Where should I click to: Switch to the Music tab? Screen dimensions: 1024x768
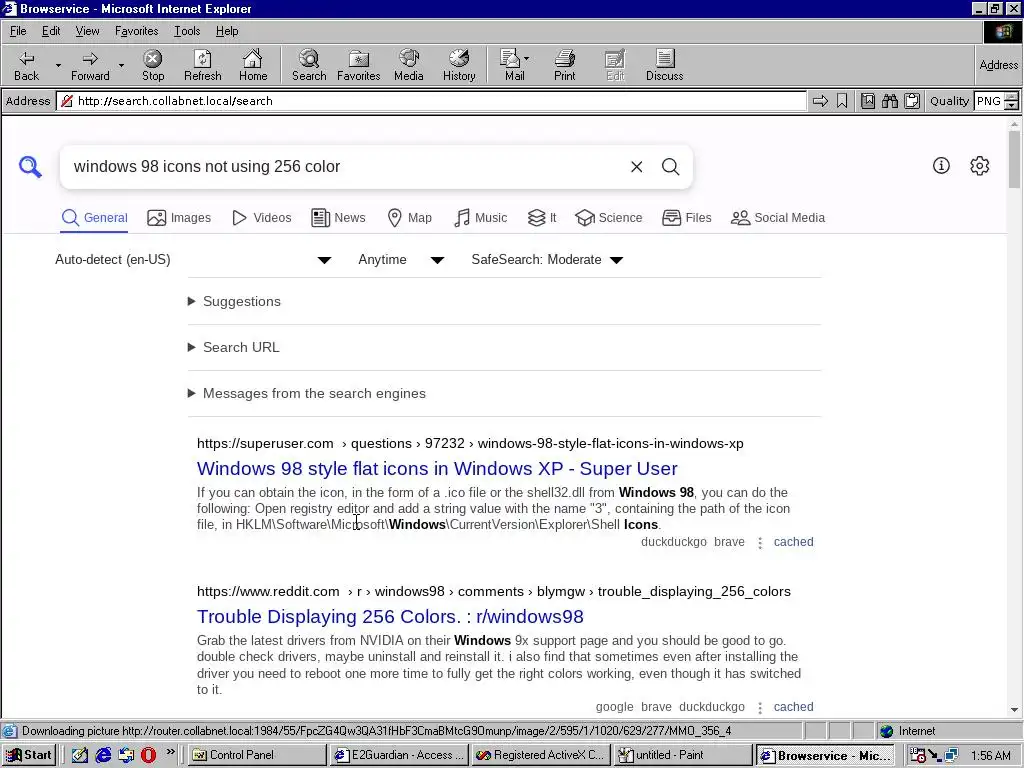pos(480,218)
